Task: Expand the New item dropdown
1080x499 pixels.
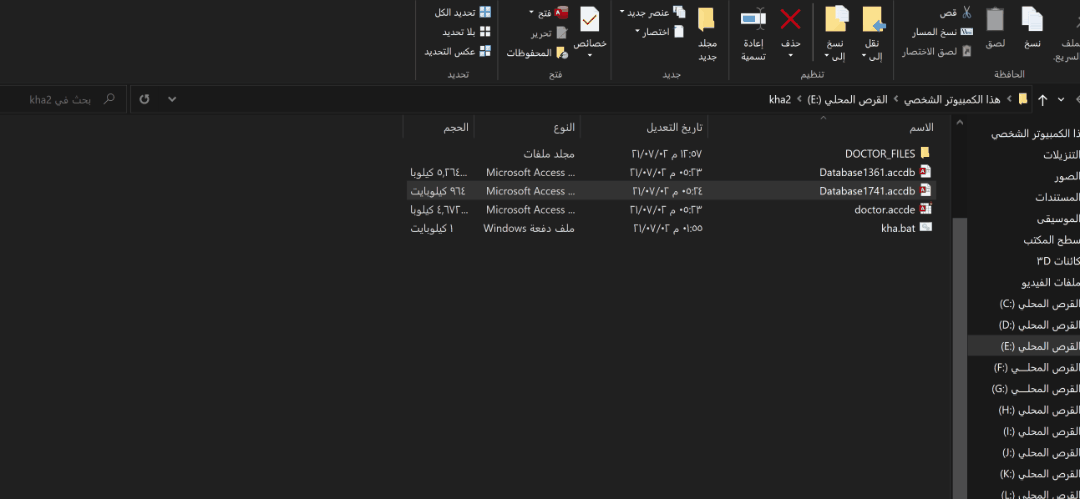Action: click(622, 12)
